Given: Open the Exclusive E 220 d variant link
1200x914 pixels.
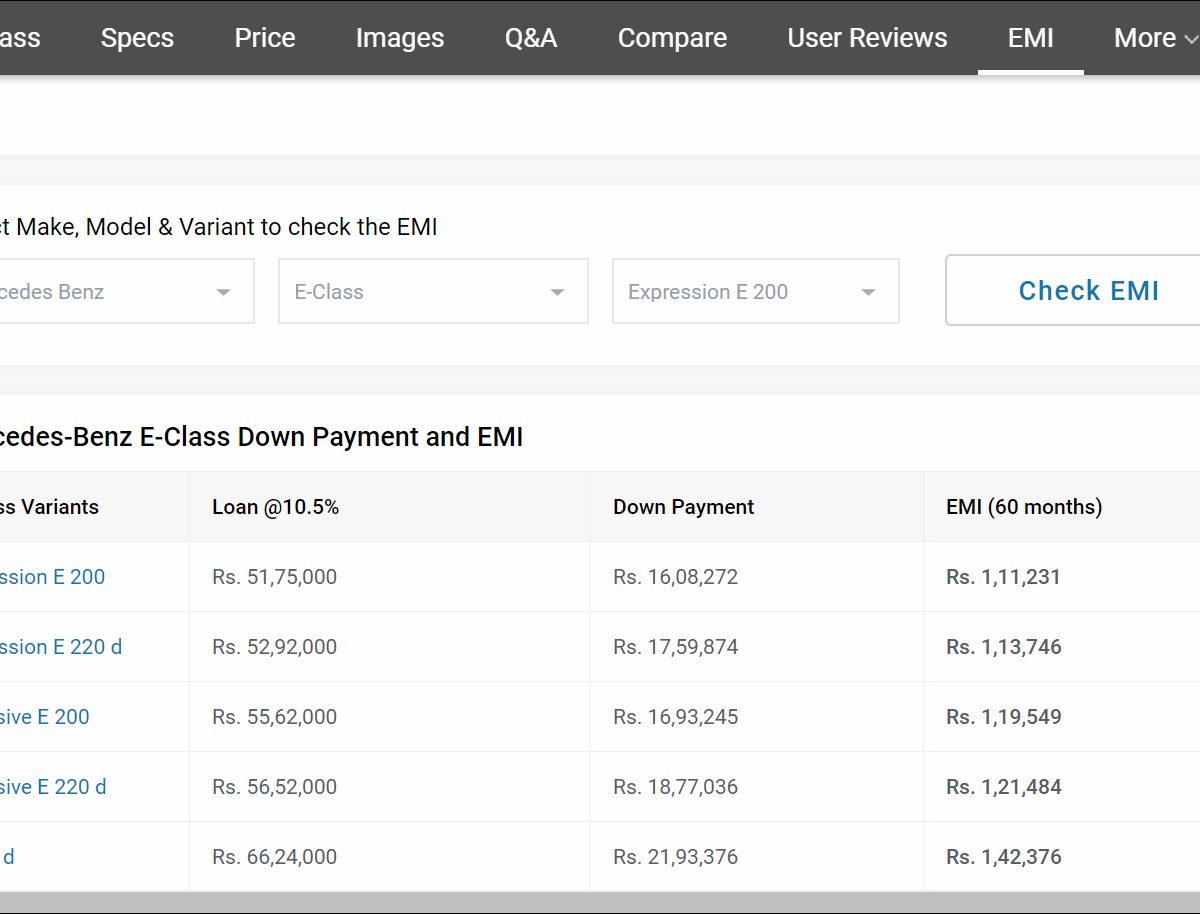Looking at the screenshot, I should 52,787.
